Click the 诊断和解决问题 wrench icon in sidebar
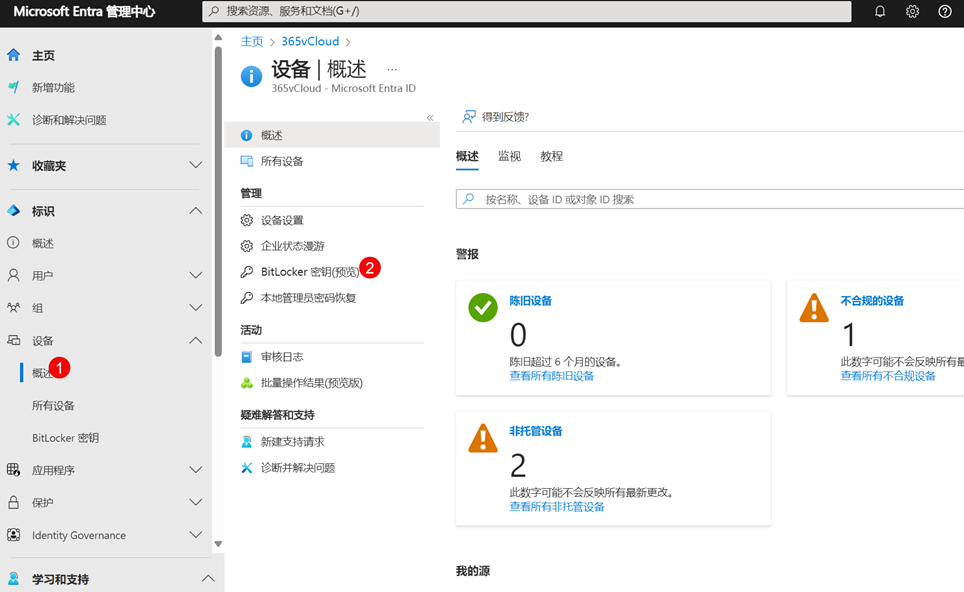The height and width of the screenshot is (592, 964). (14, 119)
